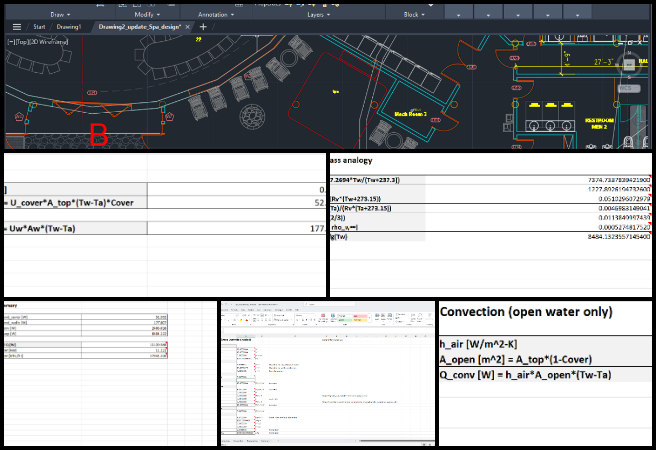Expand the Annotation ribbon panel
Screen dimensions: 656x450
(x=216, y=15)
